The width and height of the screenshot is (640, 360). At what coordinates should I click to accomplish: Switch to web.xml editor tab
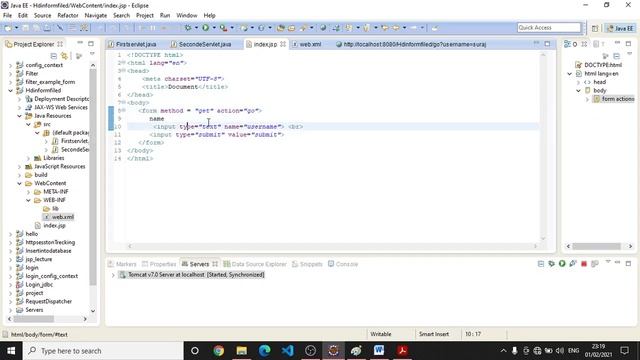coord(307,44)
